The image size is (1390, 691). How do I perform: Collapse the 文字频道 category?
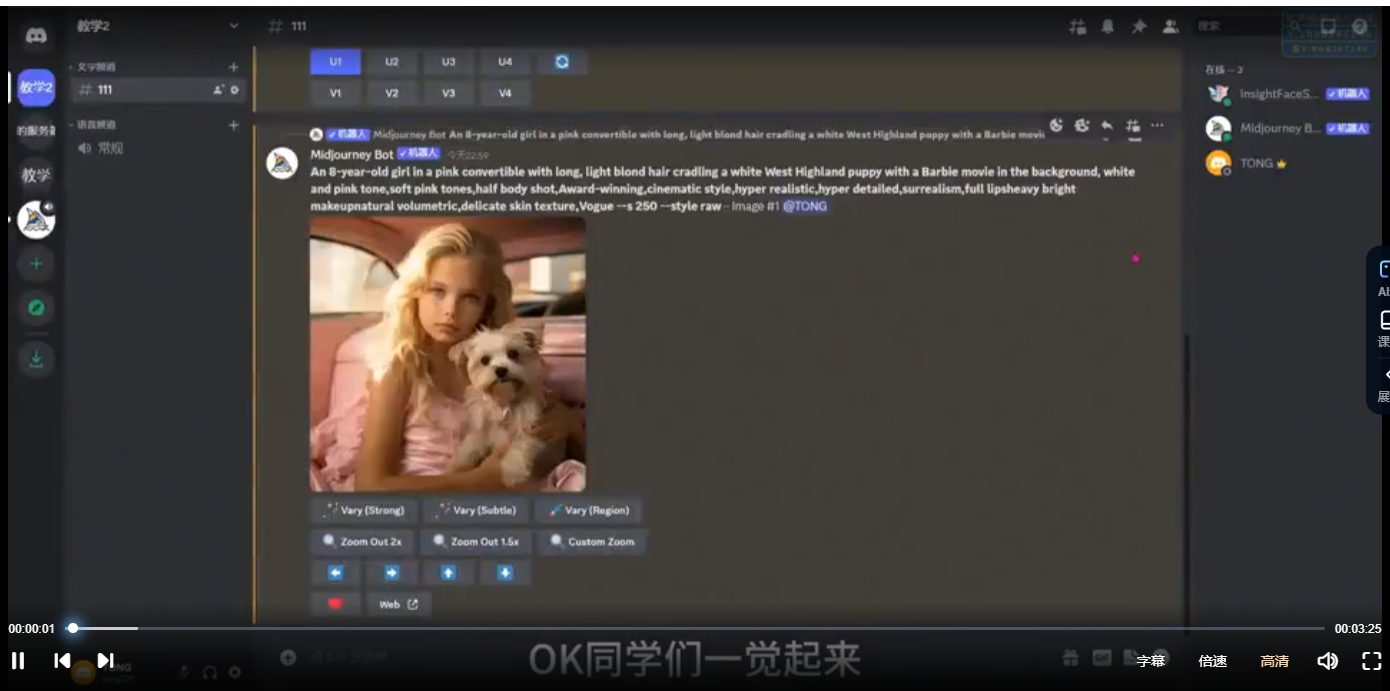[x=95, y=67]
